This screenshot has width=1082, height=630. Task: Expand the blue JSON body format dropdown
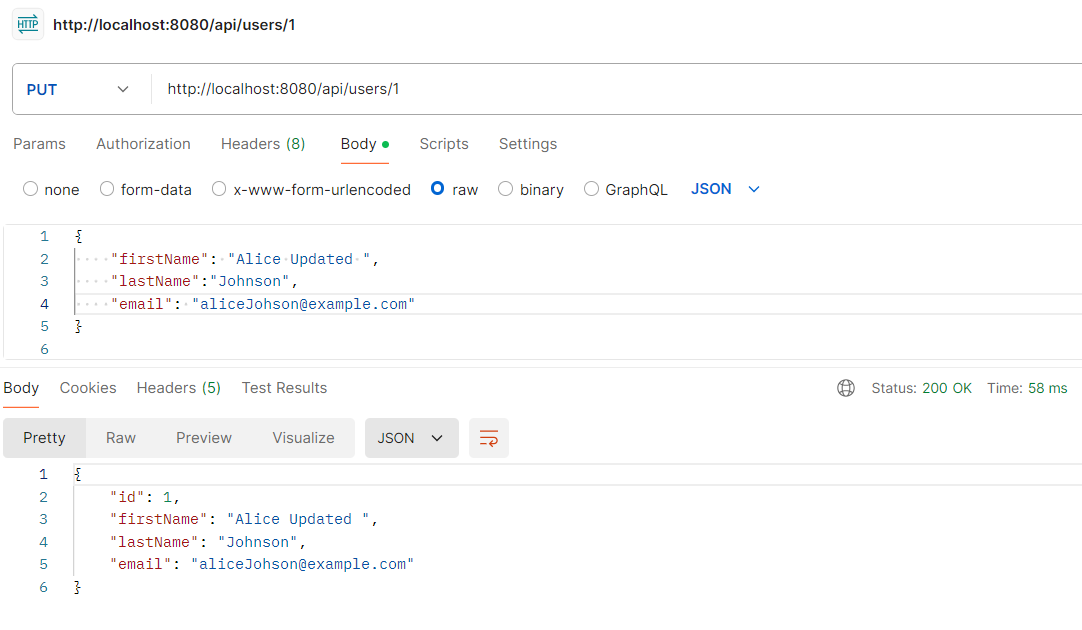tap(725, 189)
